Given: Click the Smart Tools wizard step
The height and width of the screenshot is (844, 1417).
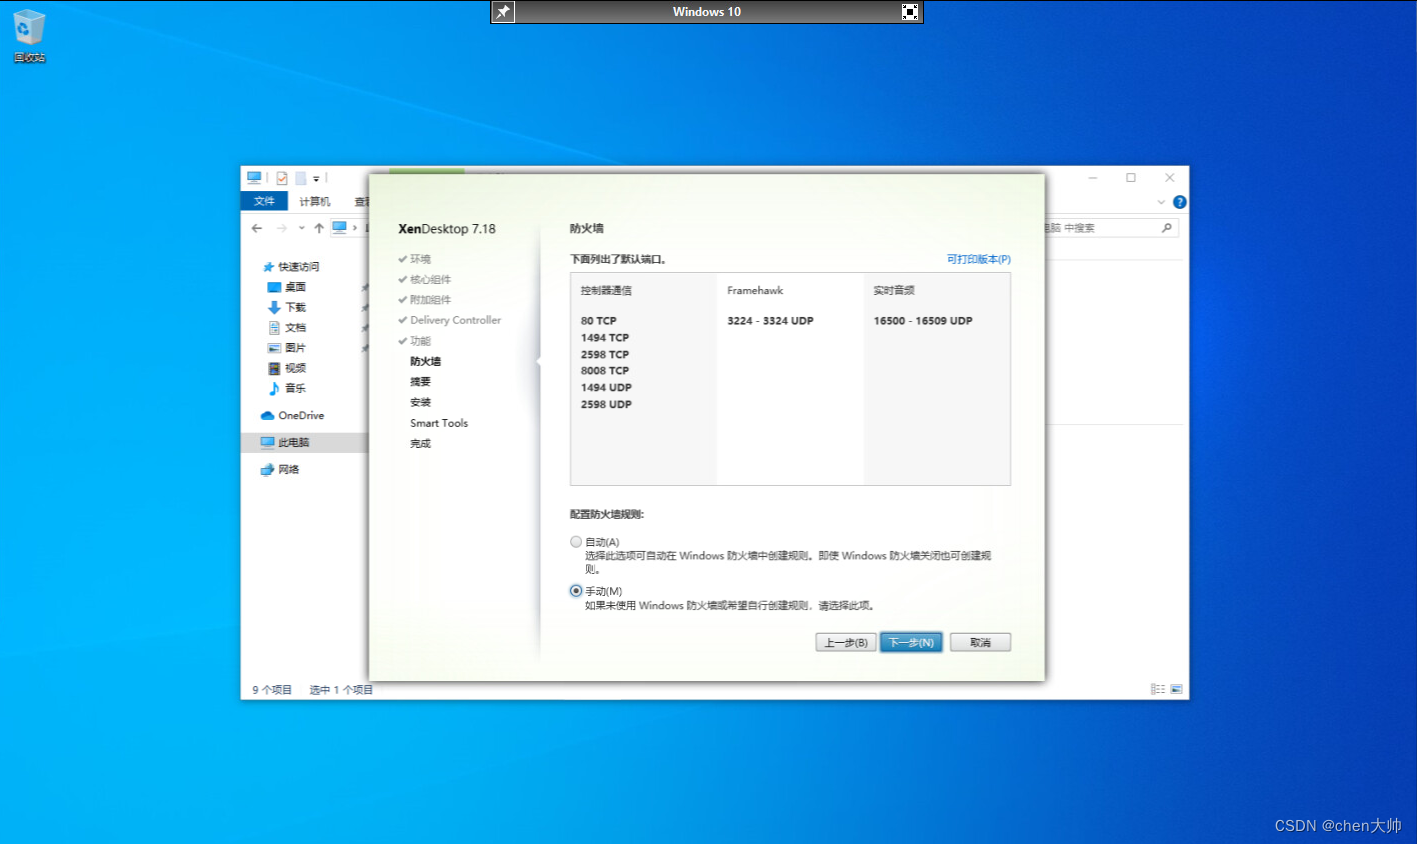Looking at the screenshot, I should pyautogui.click(x=439, y=423).
